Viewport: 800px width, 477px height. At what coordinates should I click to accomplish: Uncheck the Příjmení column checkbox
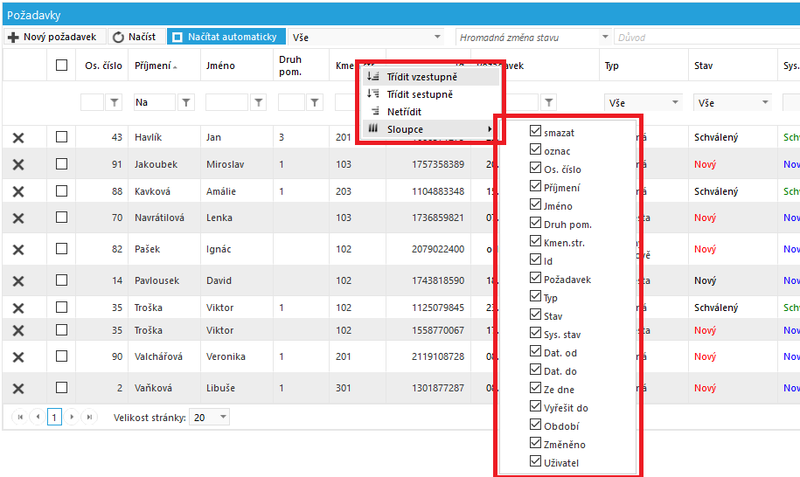point(535,186)
